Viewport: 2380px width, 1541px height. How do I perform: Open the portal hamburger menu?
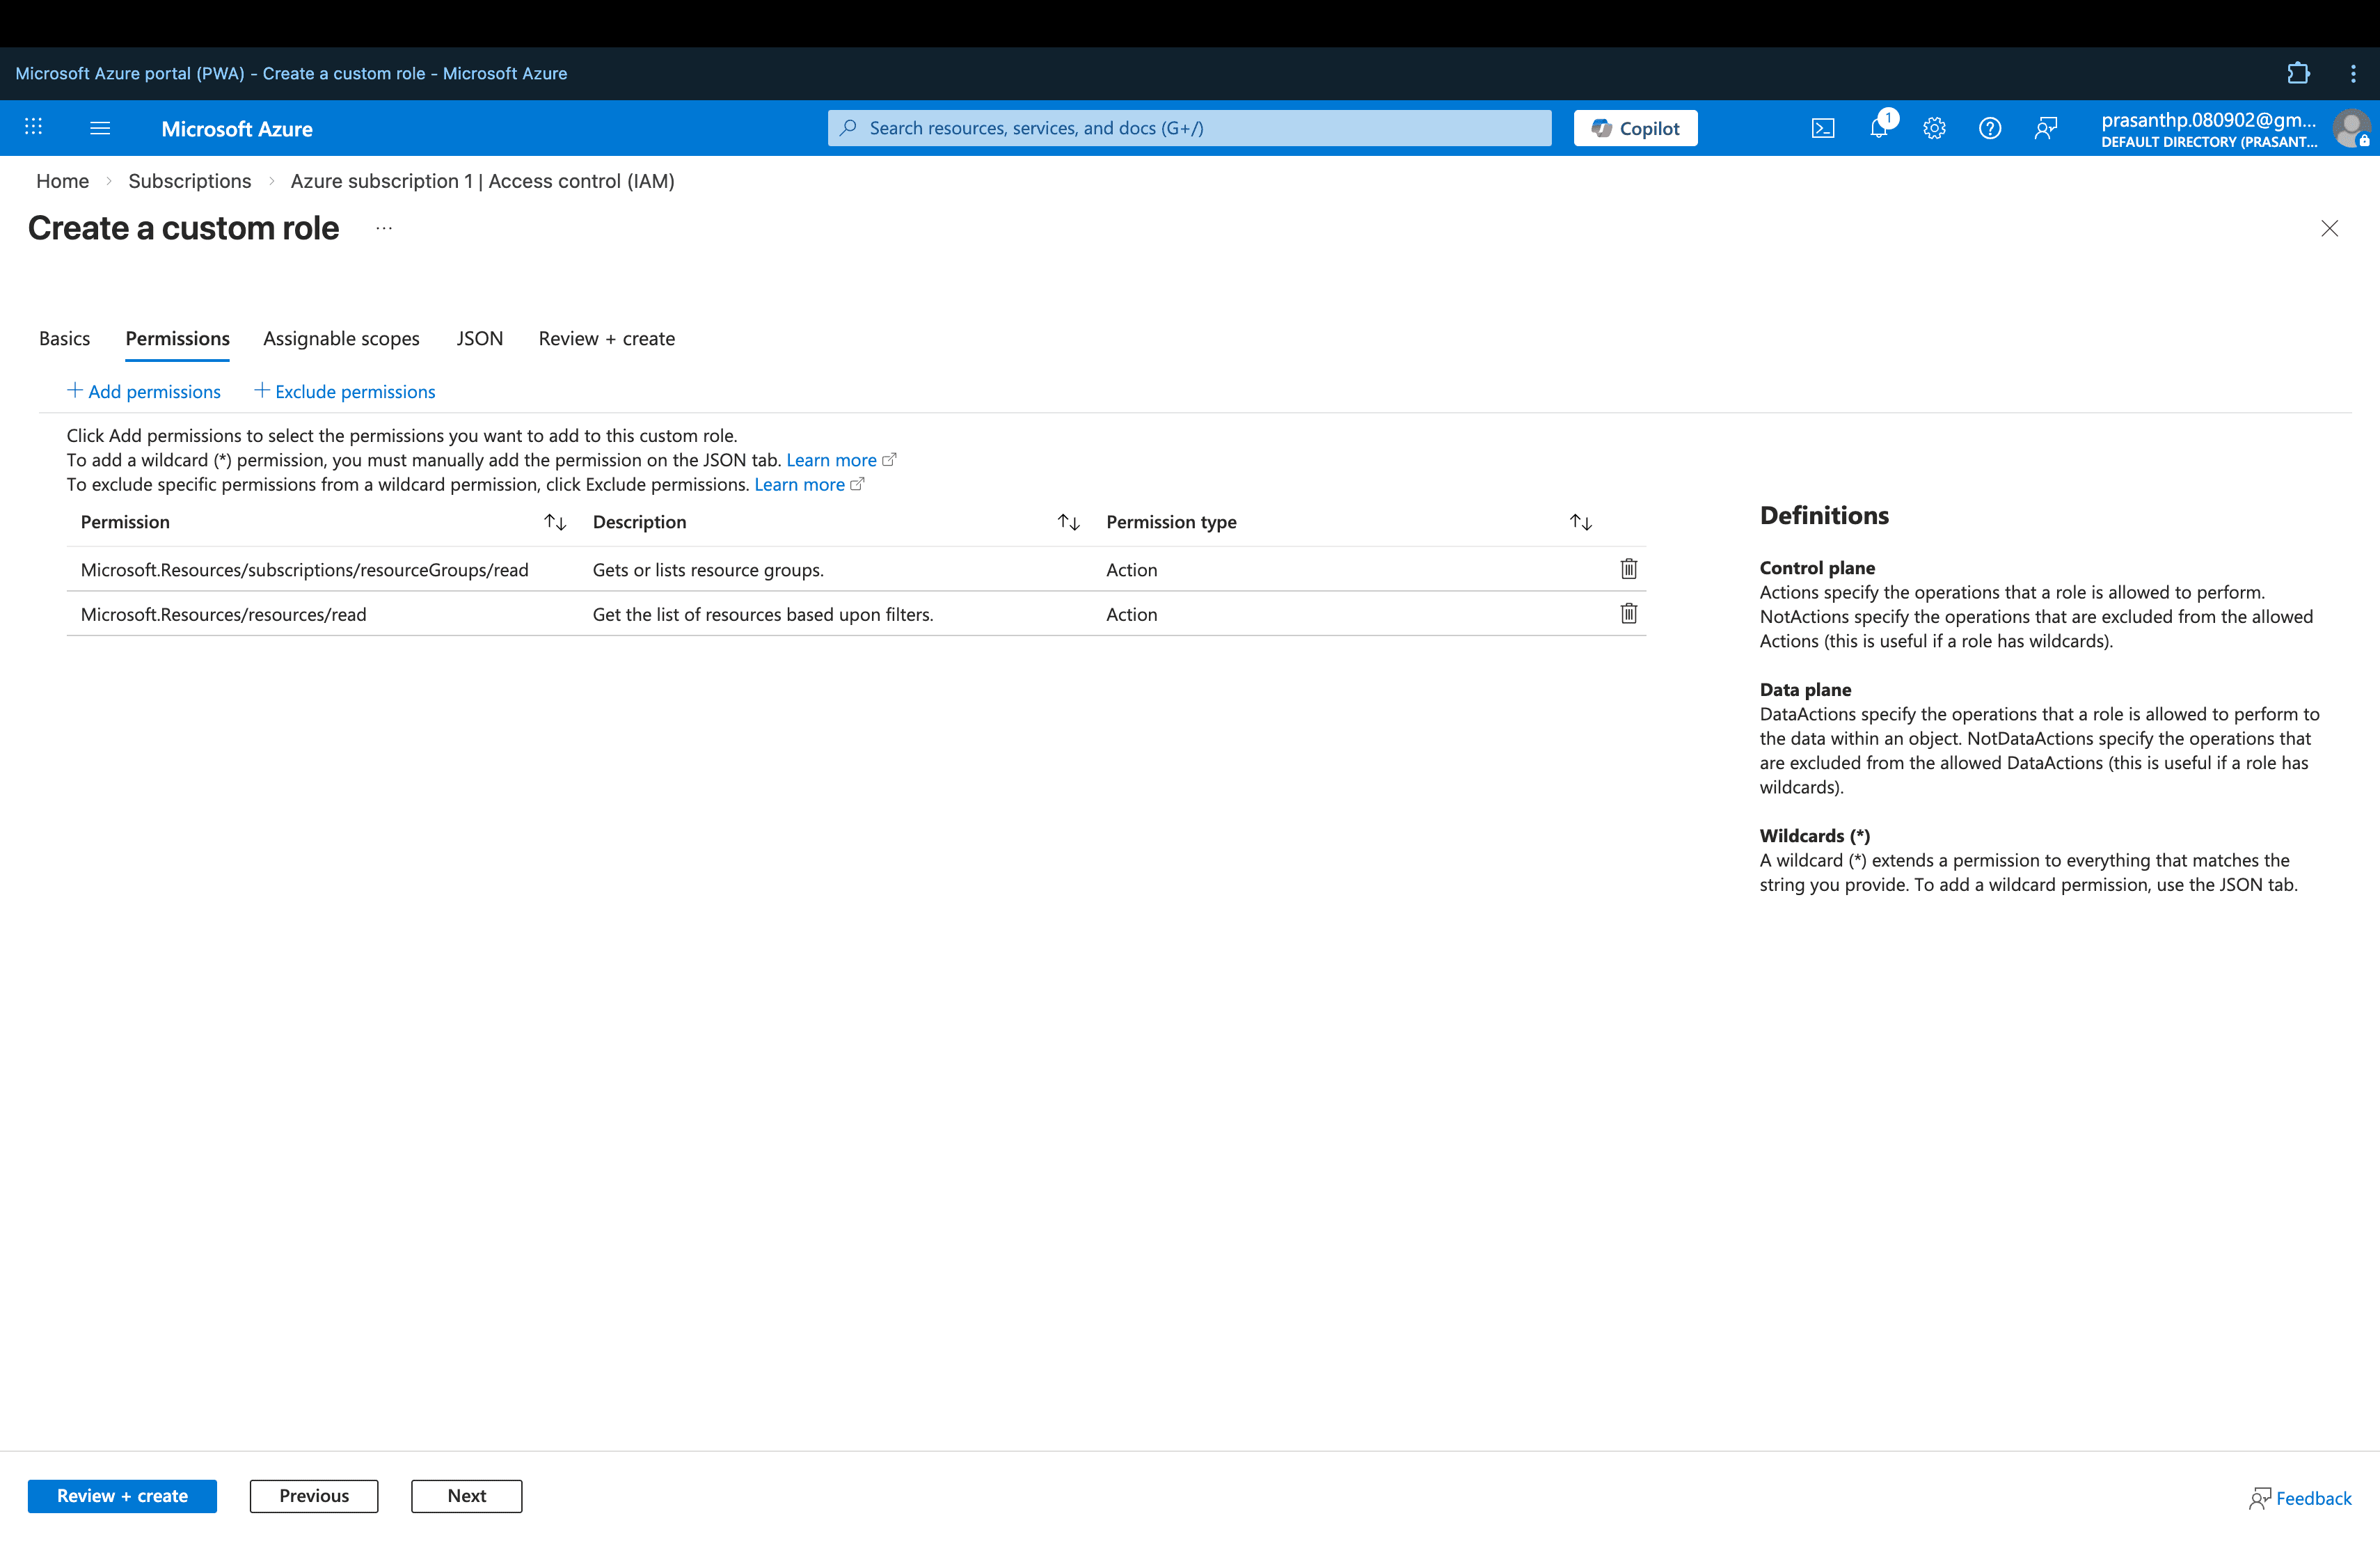[x=100, y=128]
